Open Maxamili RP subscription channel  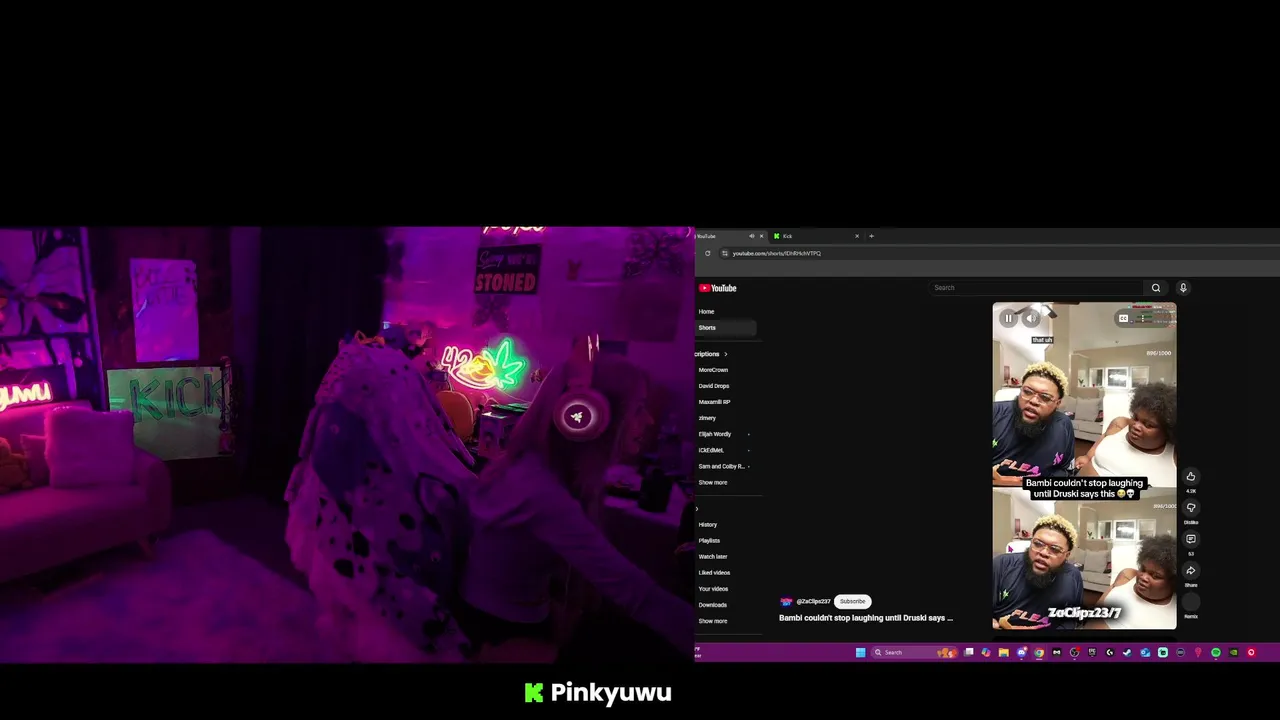point(714,402)
